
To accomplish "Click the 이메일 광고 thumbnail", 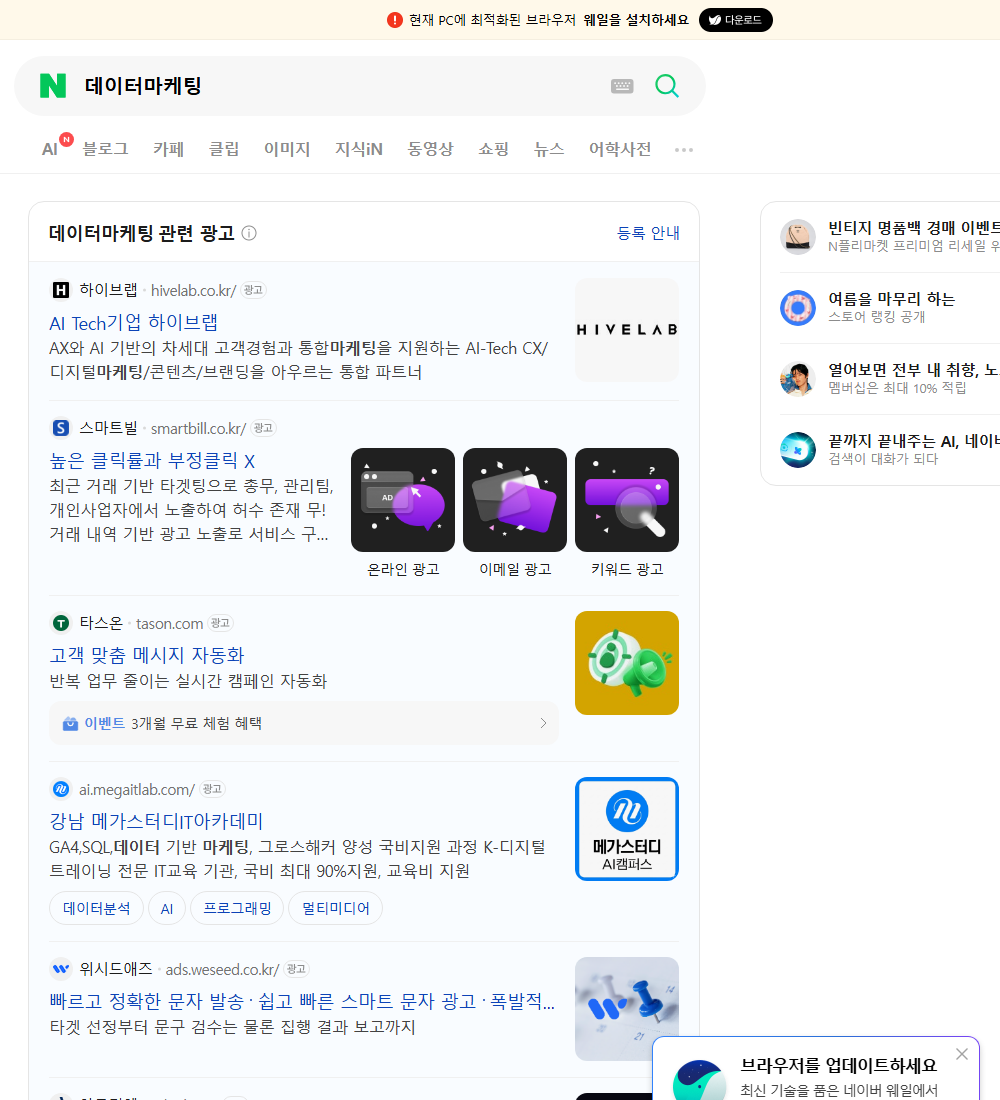I will (x=515, y=499).
